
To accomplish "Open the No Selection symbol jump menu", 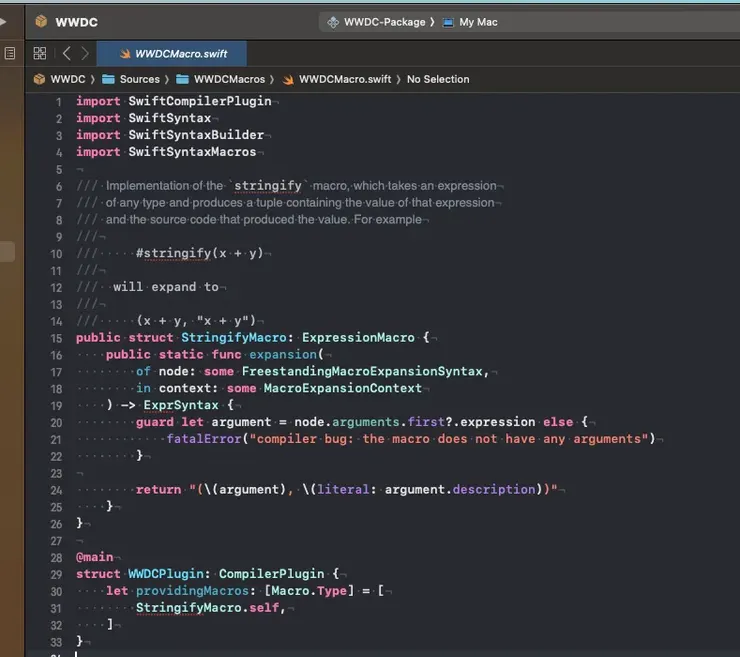I will [437, 79].
